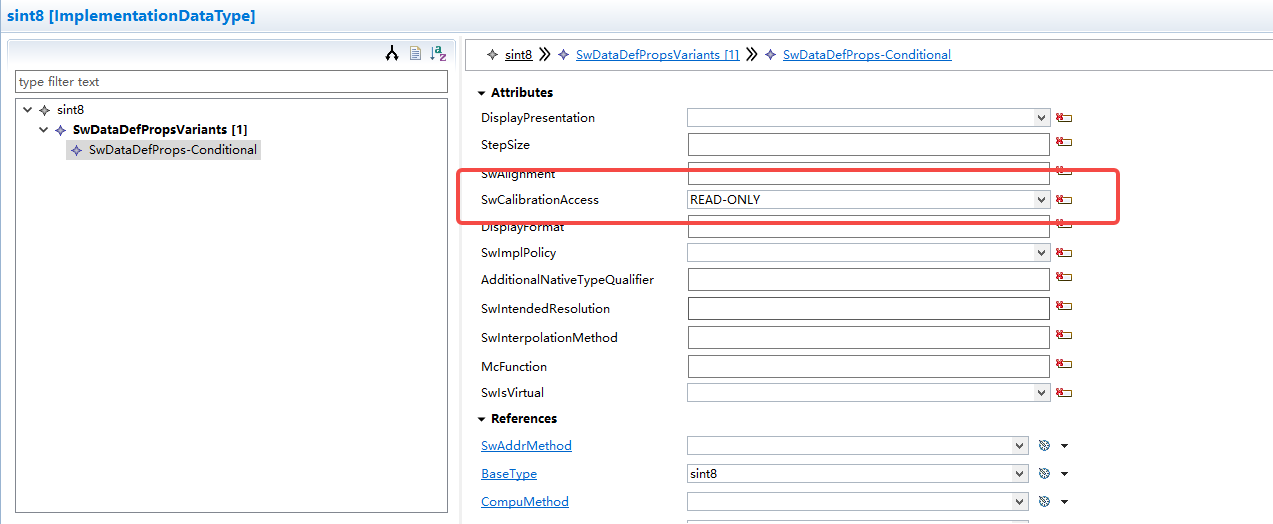Open the SwAddrMethod reference dropdown
The width and height of the screenshot is (1273, 524).
1020,446
